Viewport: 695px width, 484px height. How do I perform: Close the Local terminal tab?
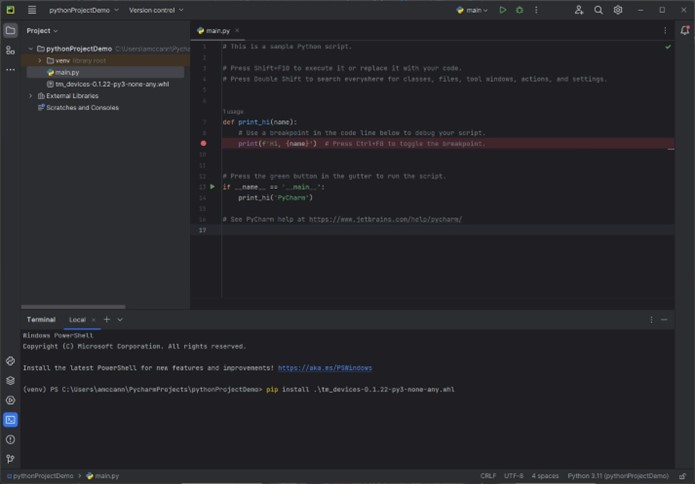click(x=93, y=320)
